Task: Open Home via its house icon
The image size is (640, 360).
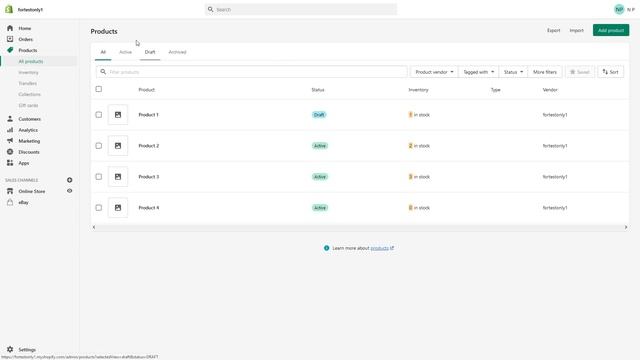Action: click(10, 28)
